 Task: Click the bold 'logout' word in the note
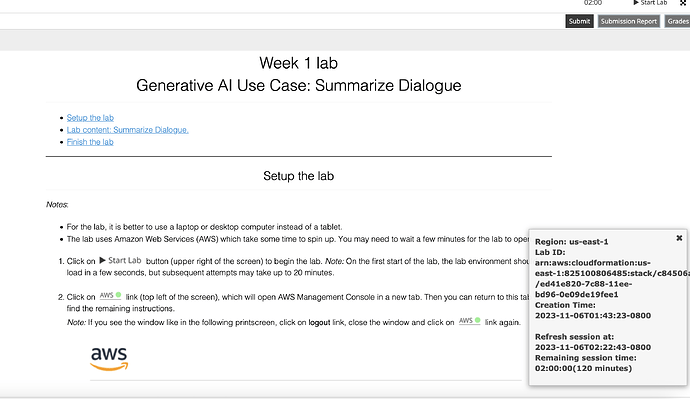tap(319, 322)
